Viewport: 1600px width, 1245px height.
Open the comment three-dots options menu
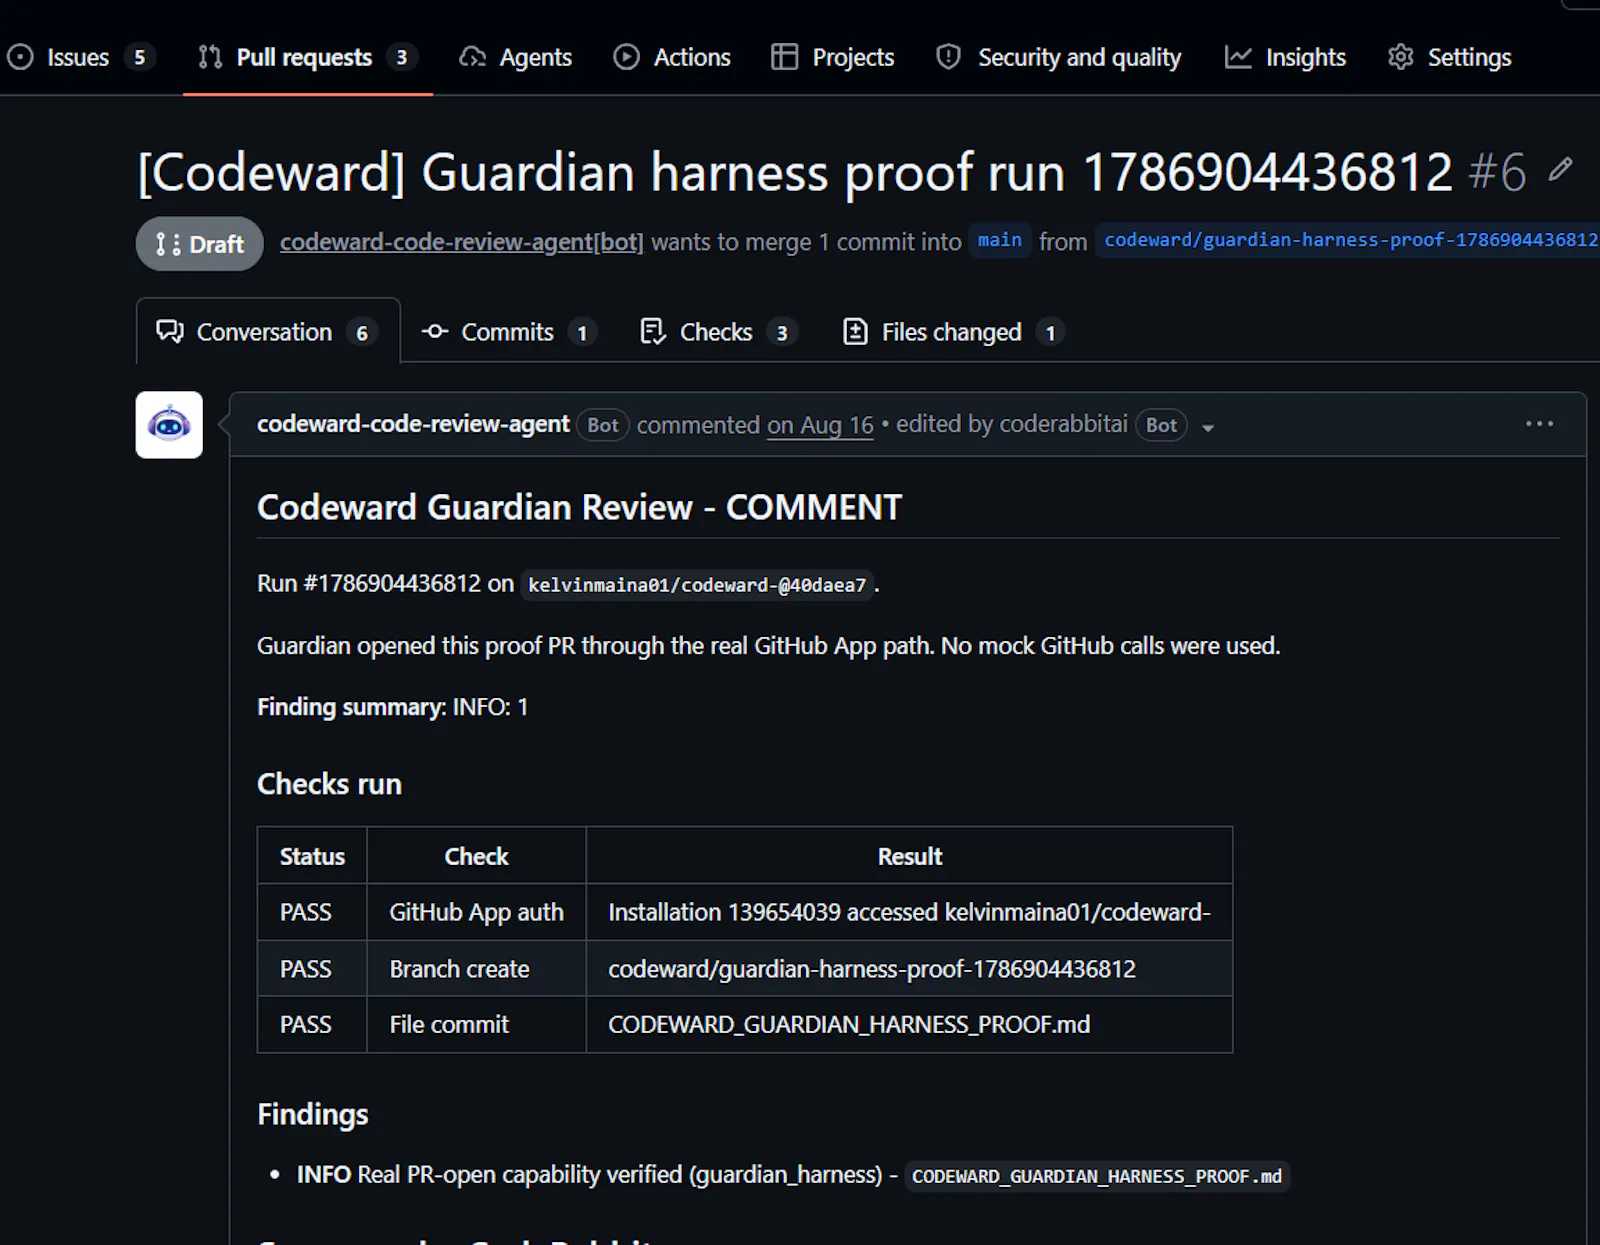(x=1539, y=424)
